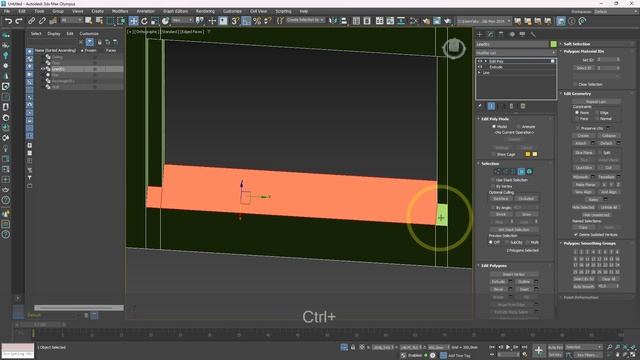Click the ViewCube in viewport
This screenshot has width=640, height=360.
pyautogui.click(x=454, y=48)
